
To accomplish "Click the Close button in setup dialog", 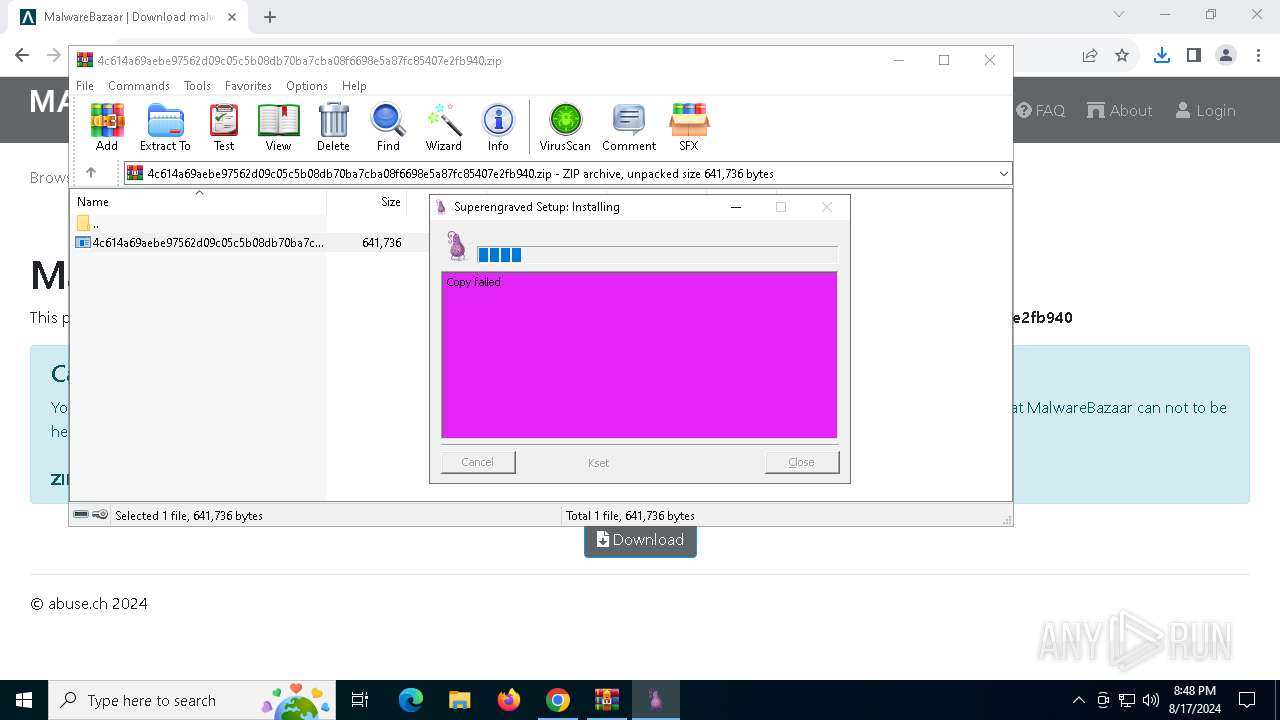I will pyautogui.click(x=802, y=462).
